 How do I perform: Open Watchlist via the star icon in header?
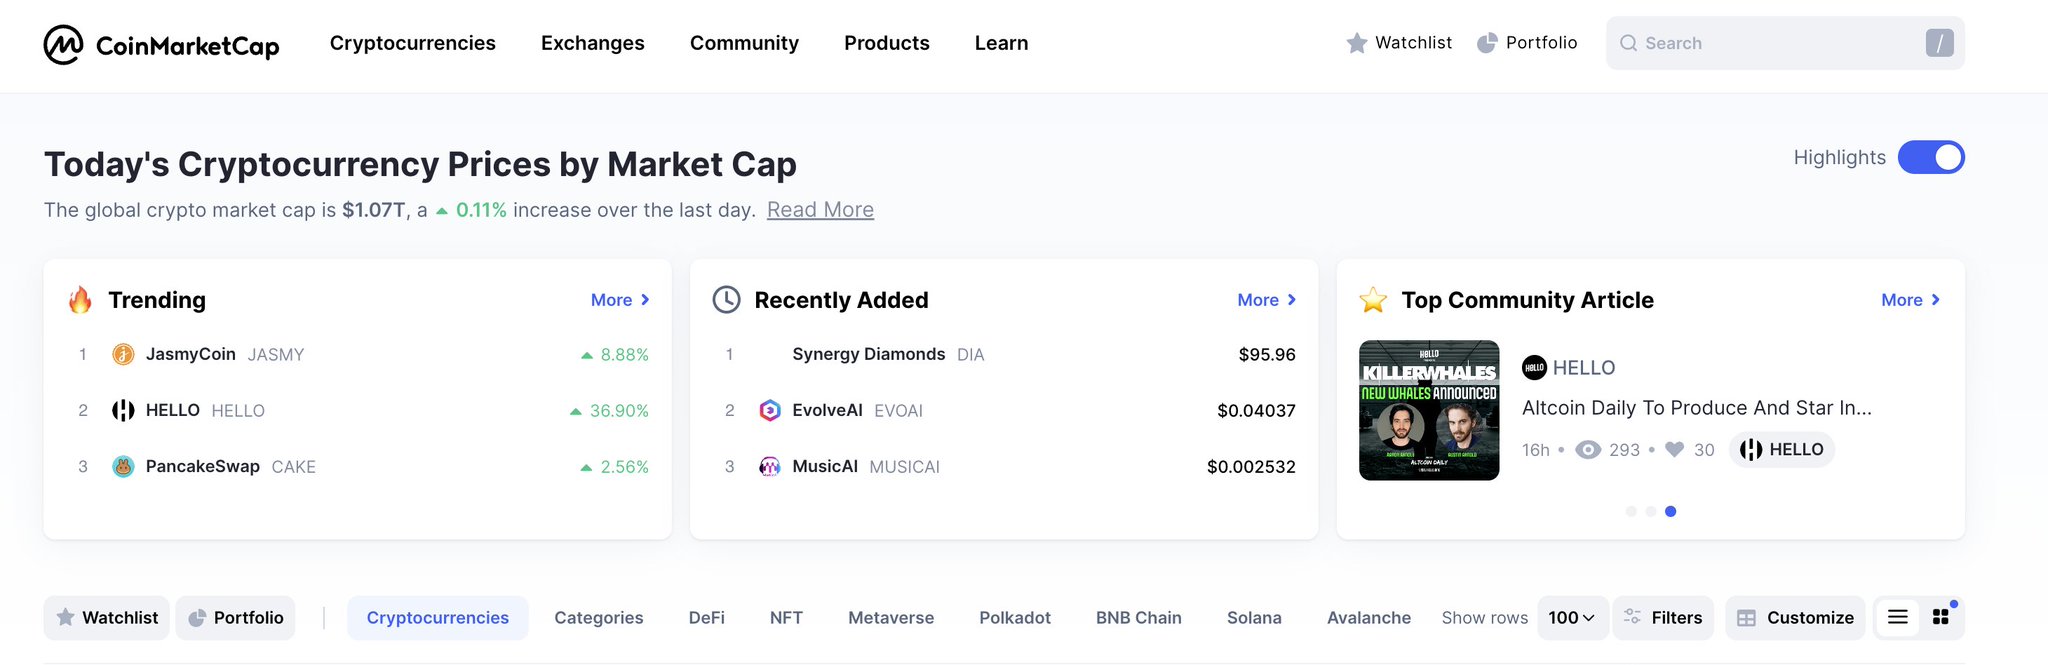[1356, 43]
